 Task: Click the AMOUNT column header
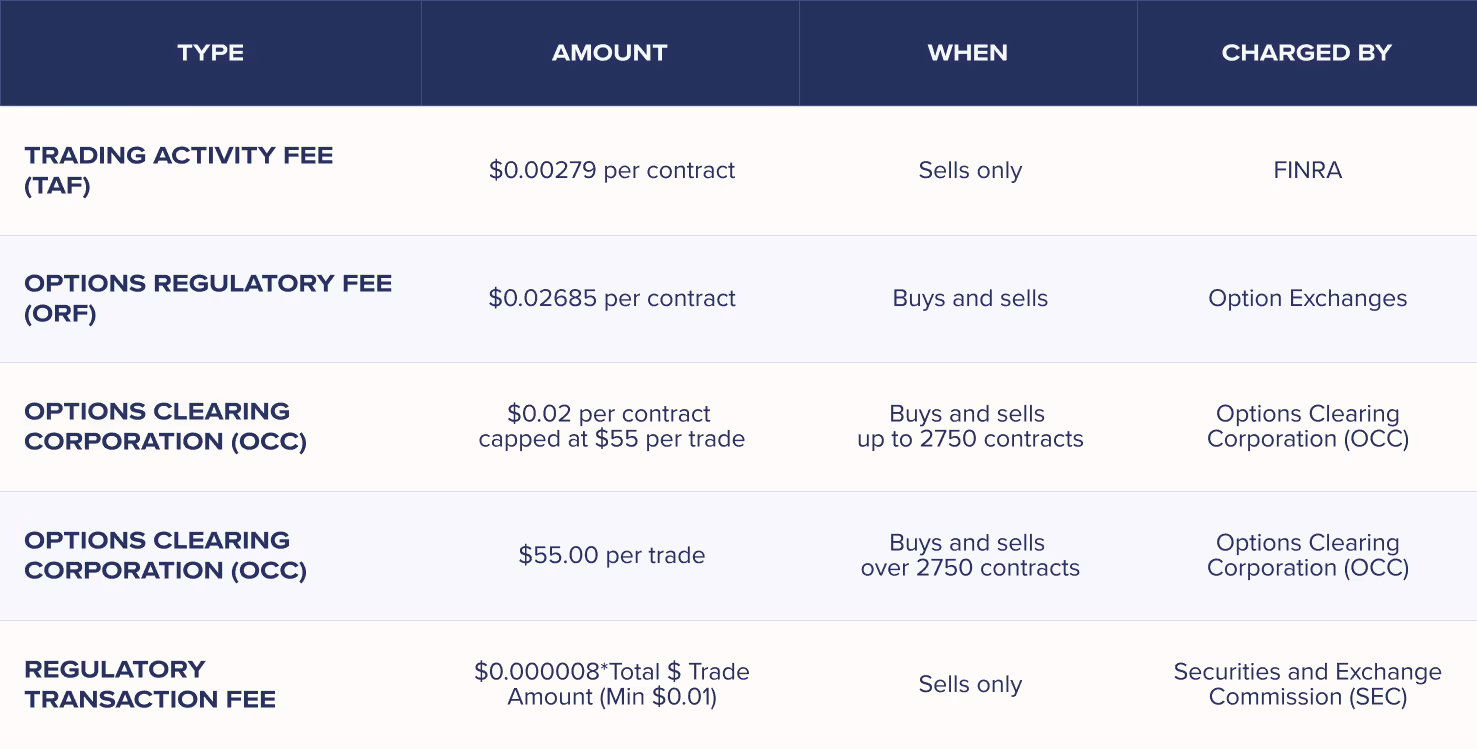coord(609,53)
